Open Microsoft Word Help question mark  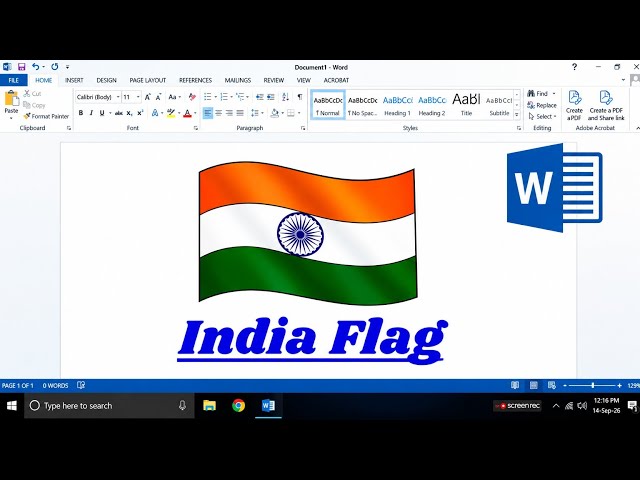tap(574, 67)
